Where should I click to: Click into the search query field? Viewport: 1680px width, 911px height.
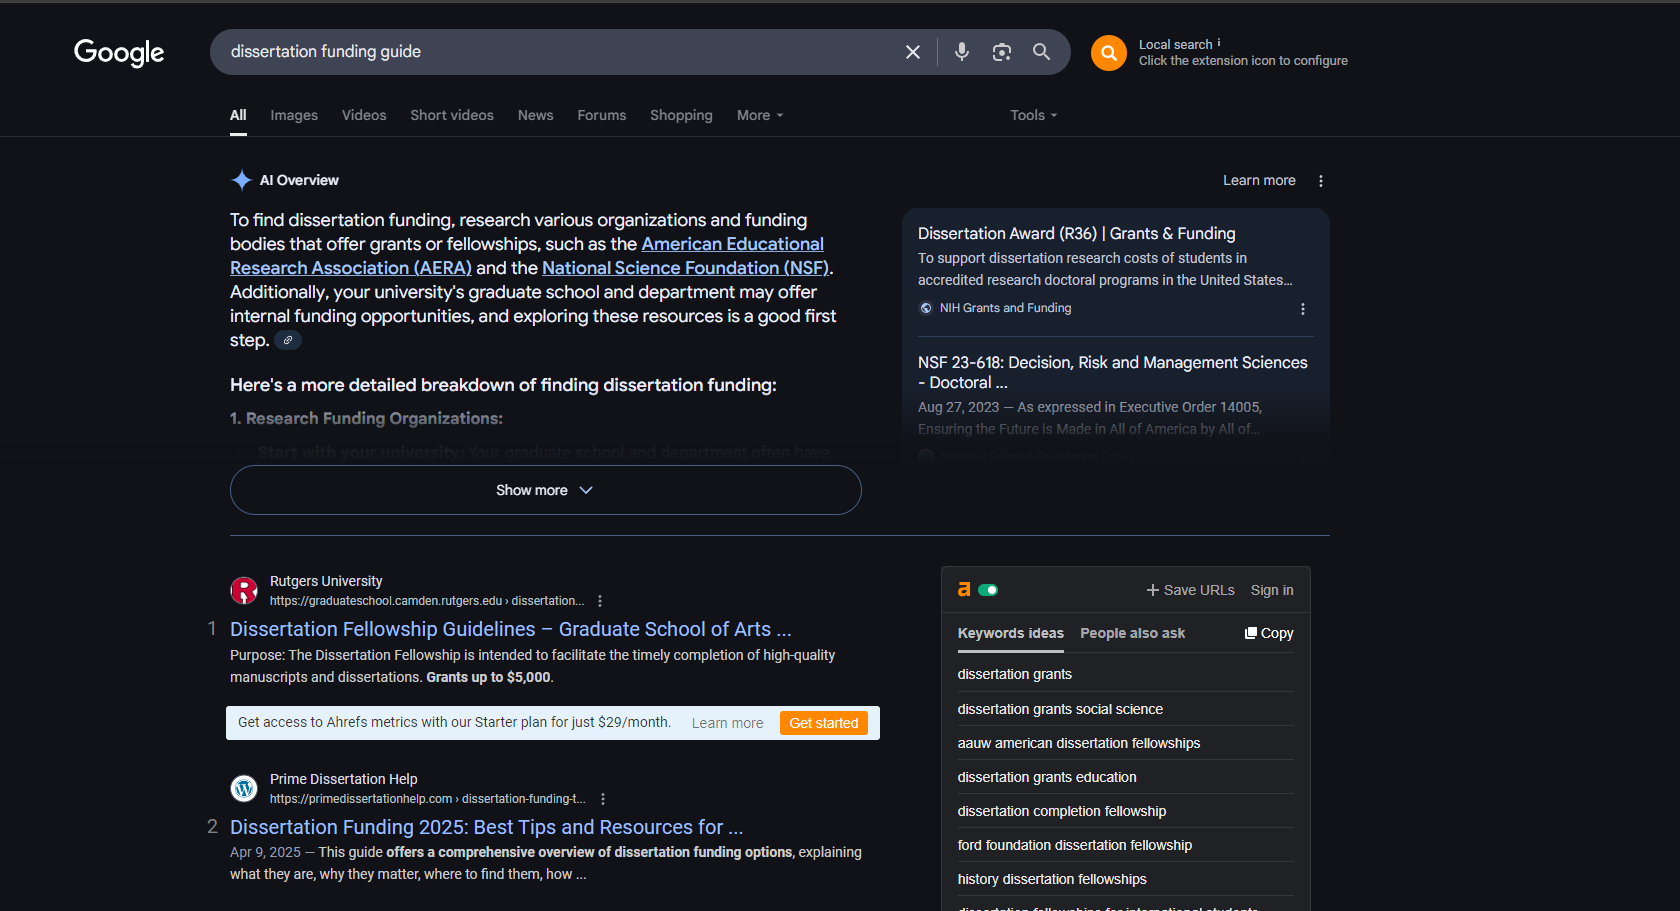point(560,52)
